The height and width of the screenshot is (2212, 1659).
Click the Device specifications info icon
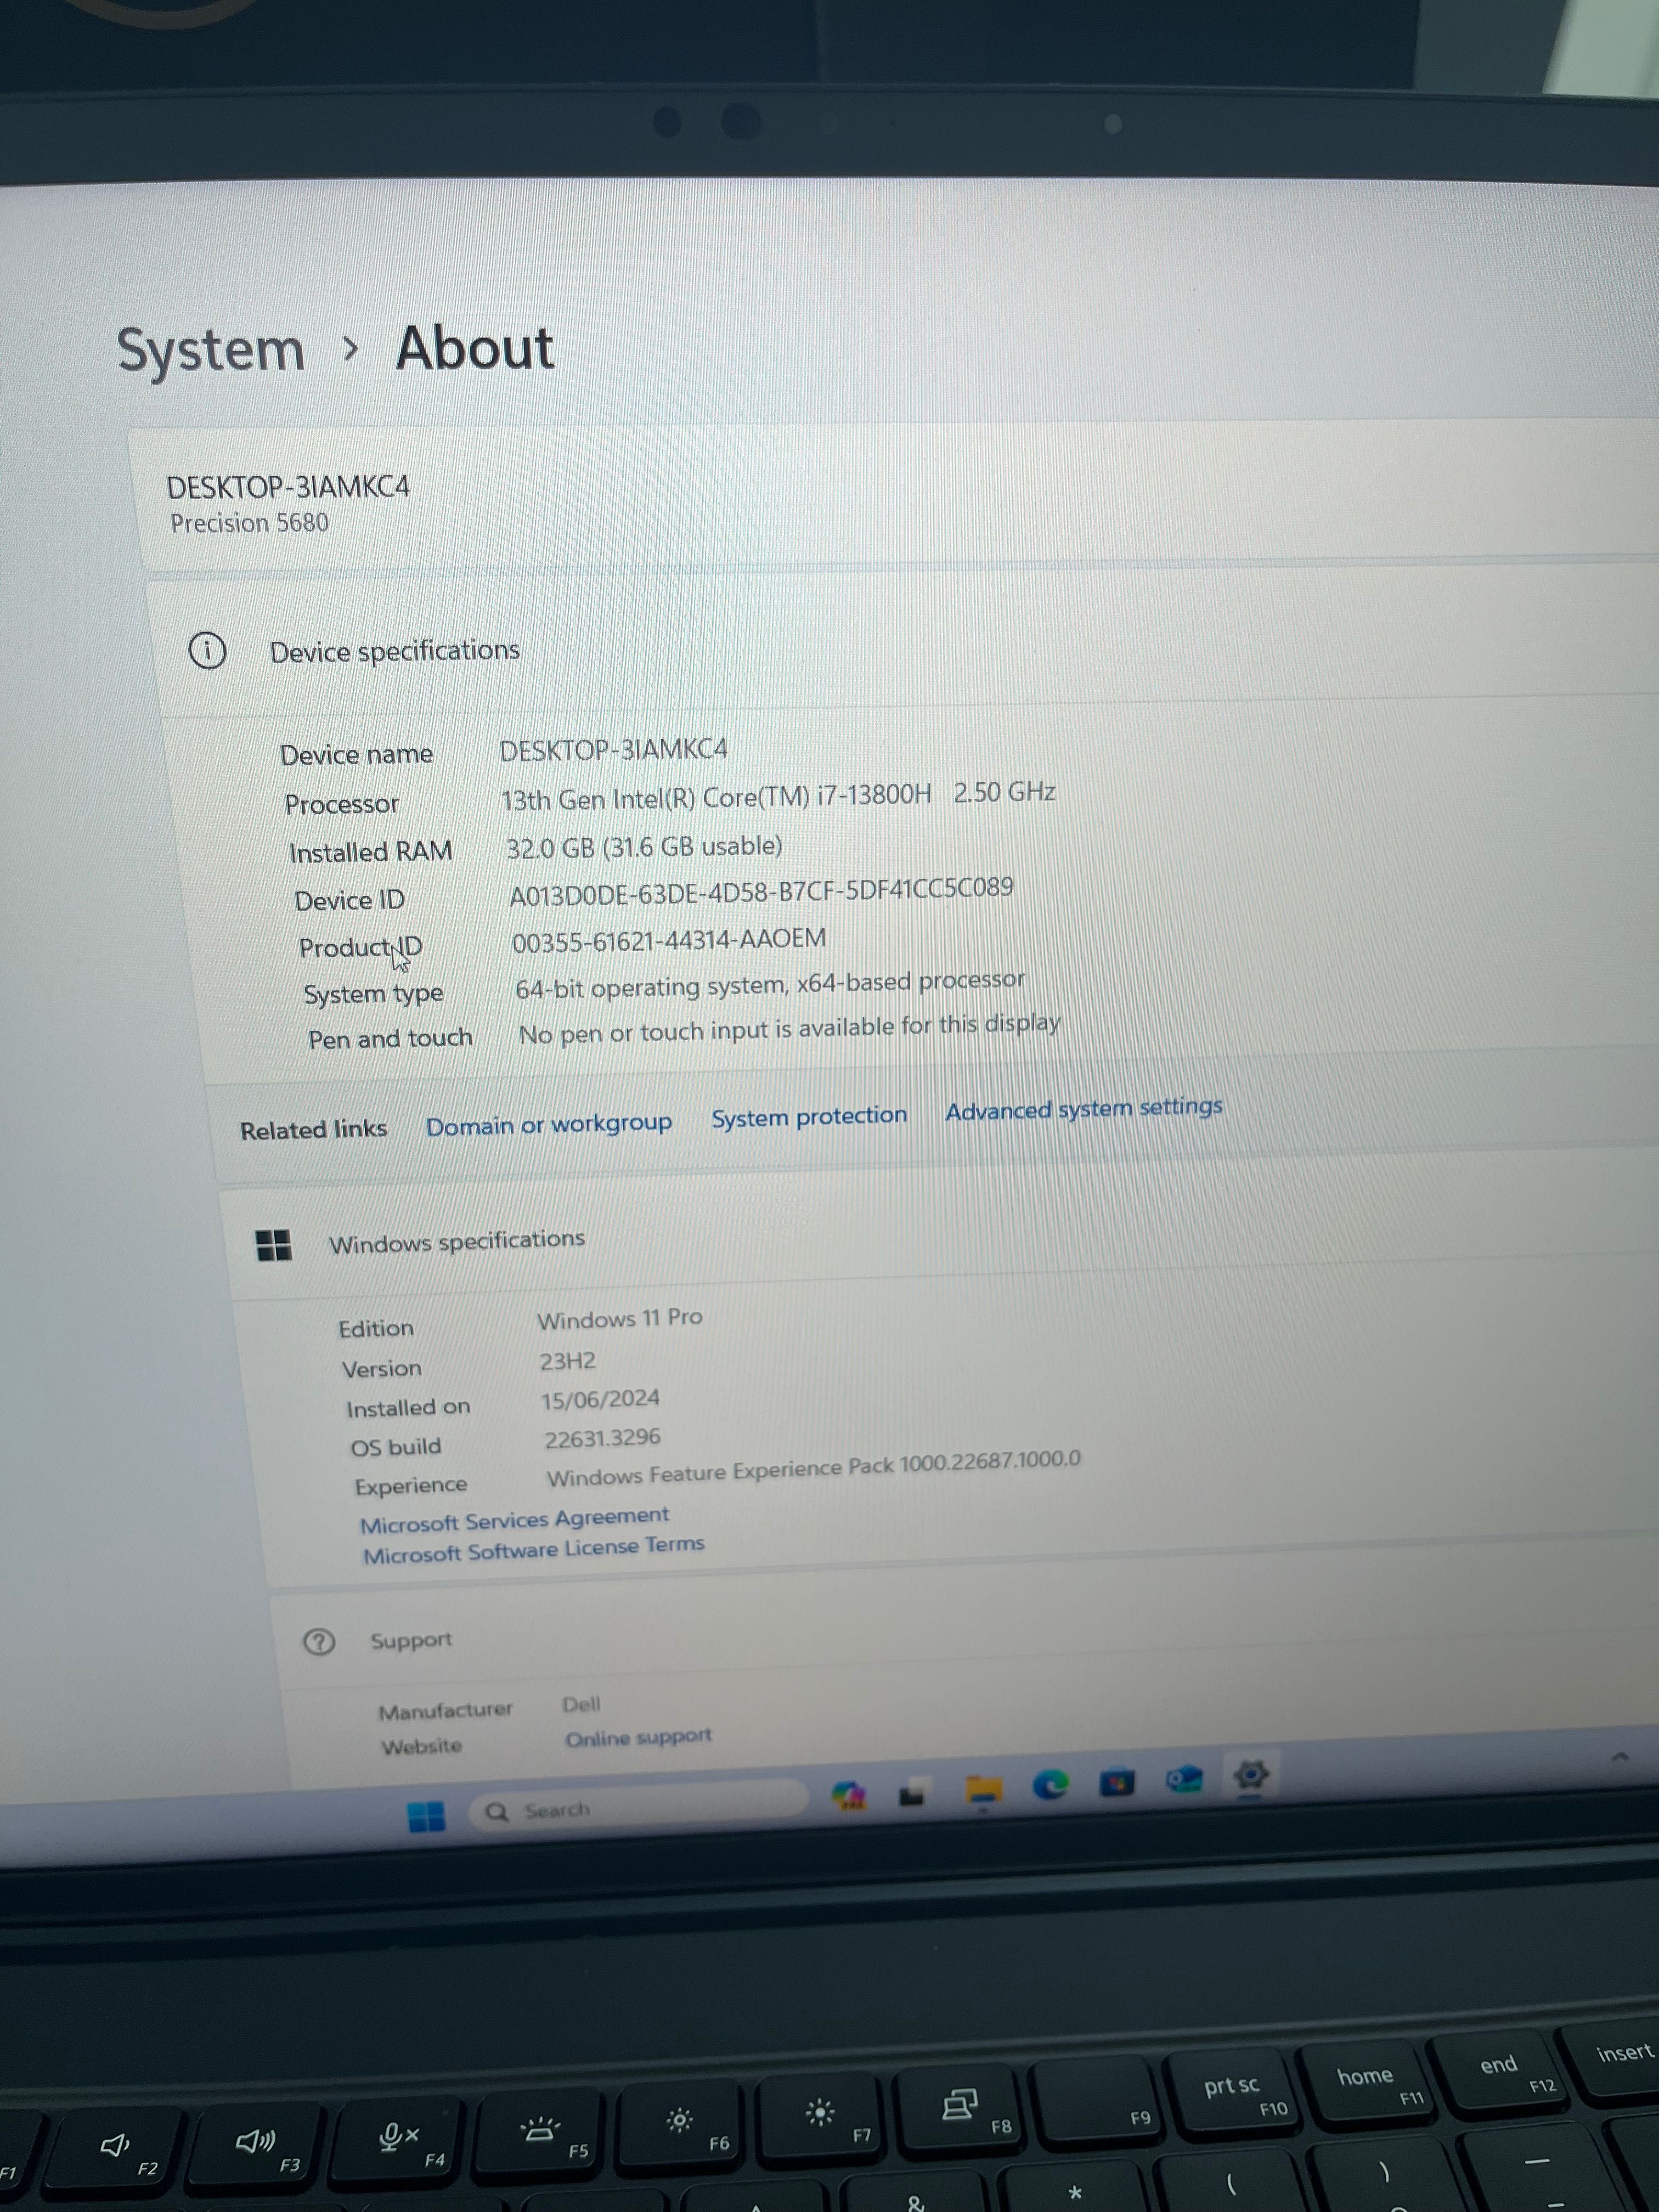207,651
